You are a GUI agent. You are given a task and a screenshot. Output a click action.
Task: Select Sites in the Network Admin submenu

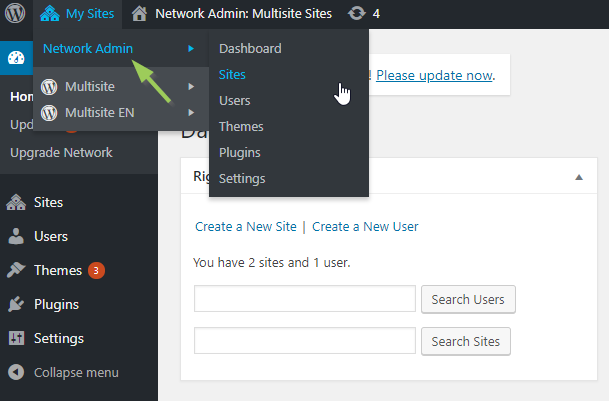coord(232,74)
